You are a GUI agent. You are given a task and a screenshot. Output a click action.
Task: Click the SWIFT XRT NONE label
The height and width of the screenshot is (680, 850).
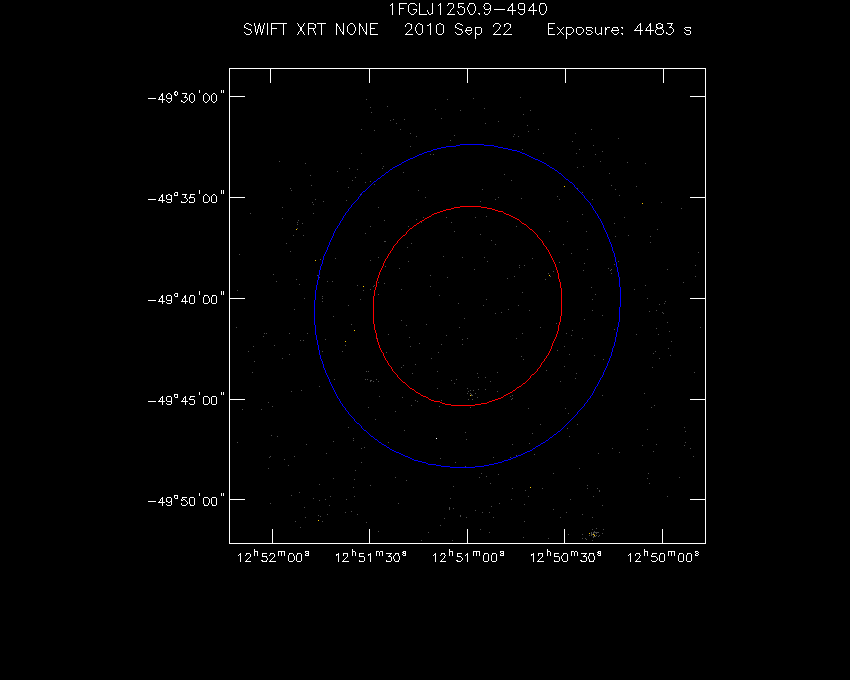[311, 29]
